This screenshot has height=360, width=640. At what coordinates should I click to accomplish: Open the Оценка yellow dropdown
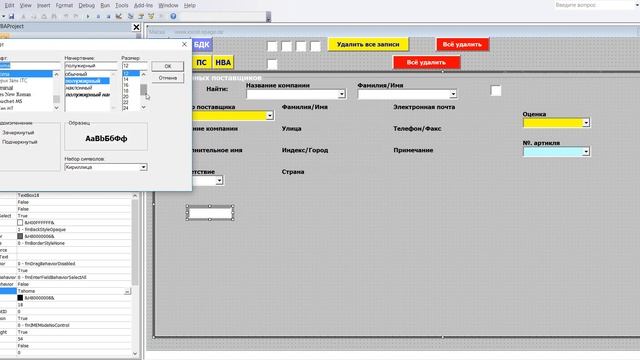[x=586, y=123]
